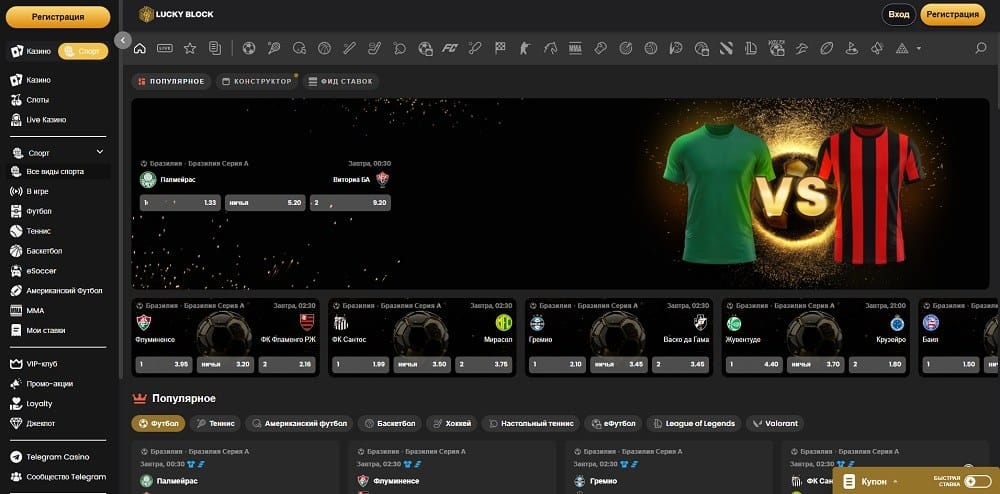Viewport: 1000px width, 494px height.
Task: Select the megaphone icon
Action: click(x=877, y=48)
